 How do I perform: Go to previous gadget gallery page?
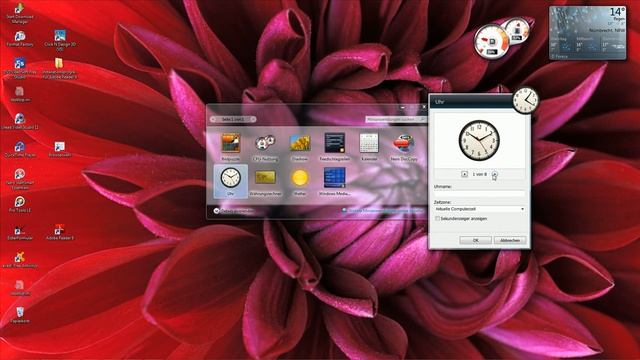pyautogui.click(x=213, y=119)
